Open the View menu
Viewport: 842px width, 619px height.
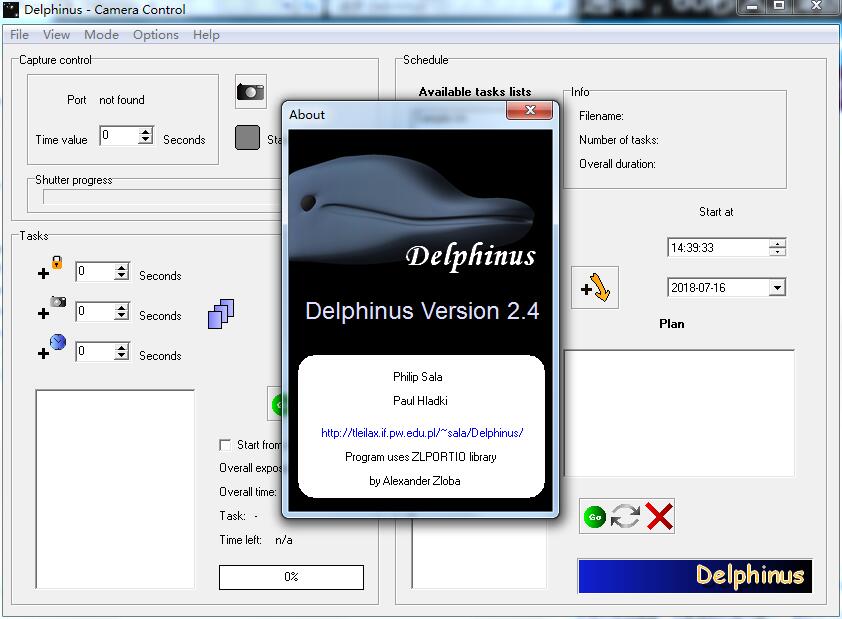pos(56,34)
